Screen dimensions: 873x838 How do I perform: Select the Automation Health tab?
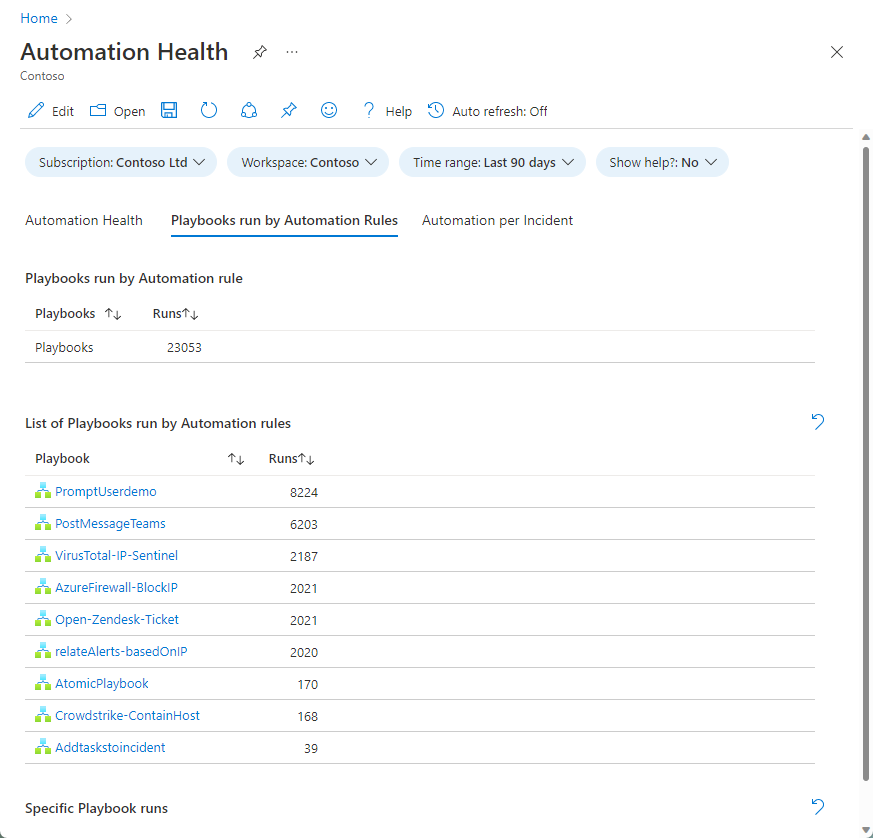click(84, 220)
